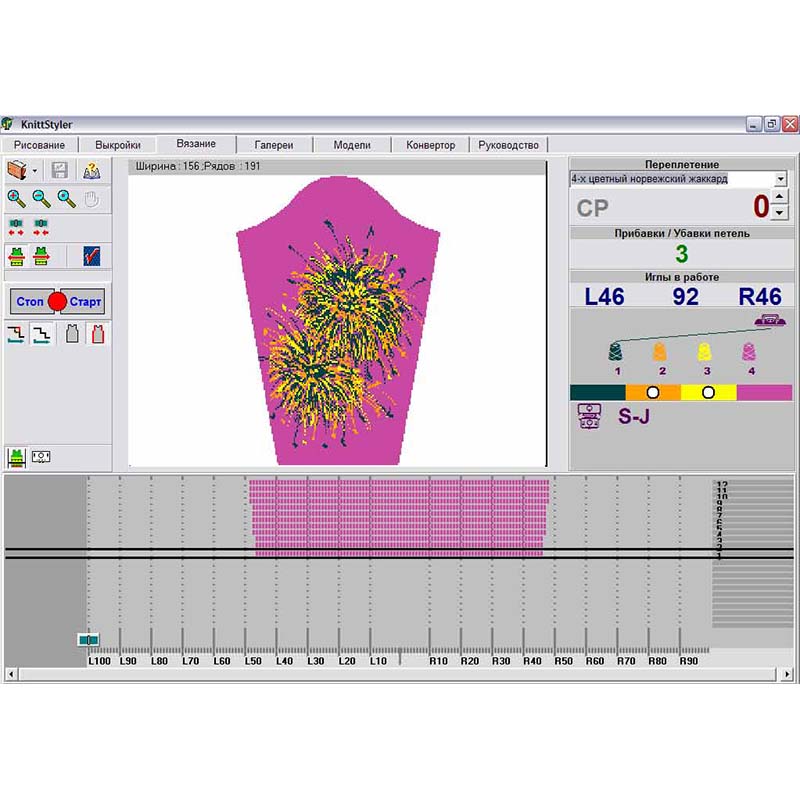Click carriage icon with outward red arrows

pos(16,227)
